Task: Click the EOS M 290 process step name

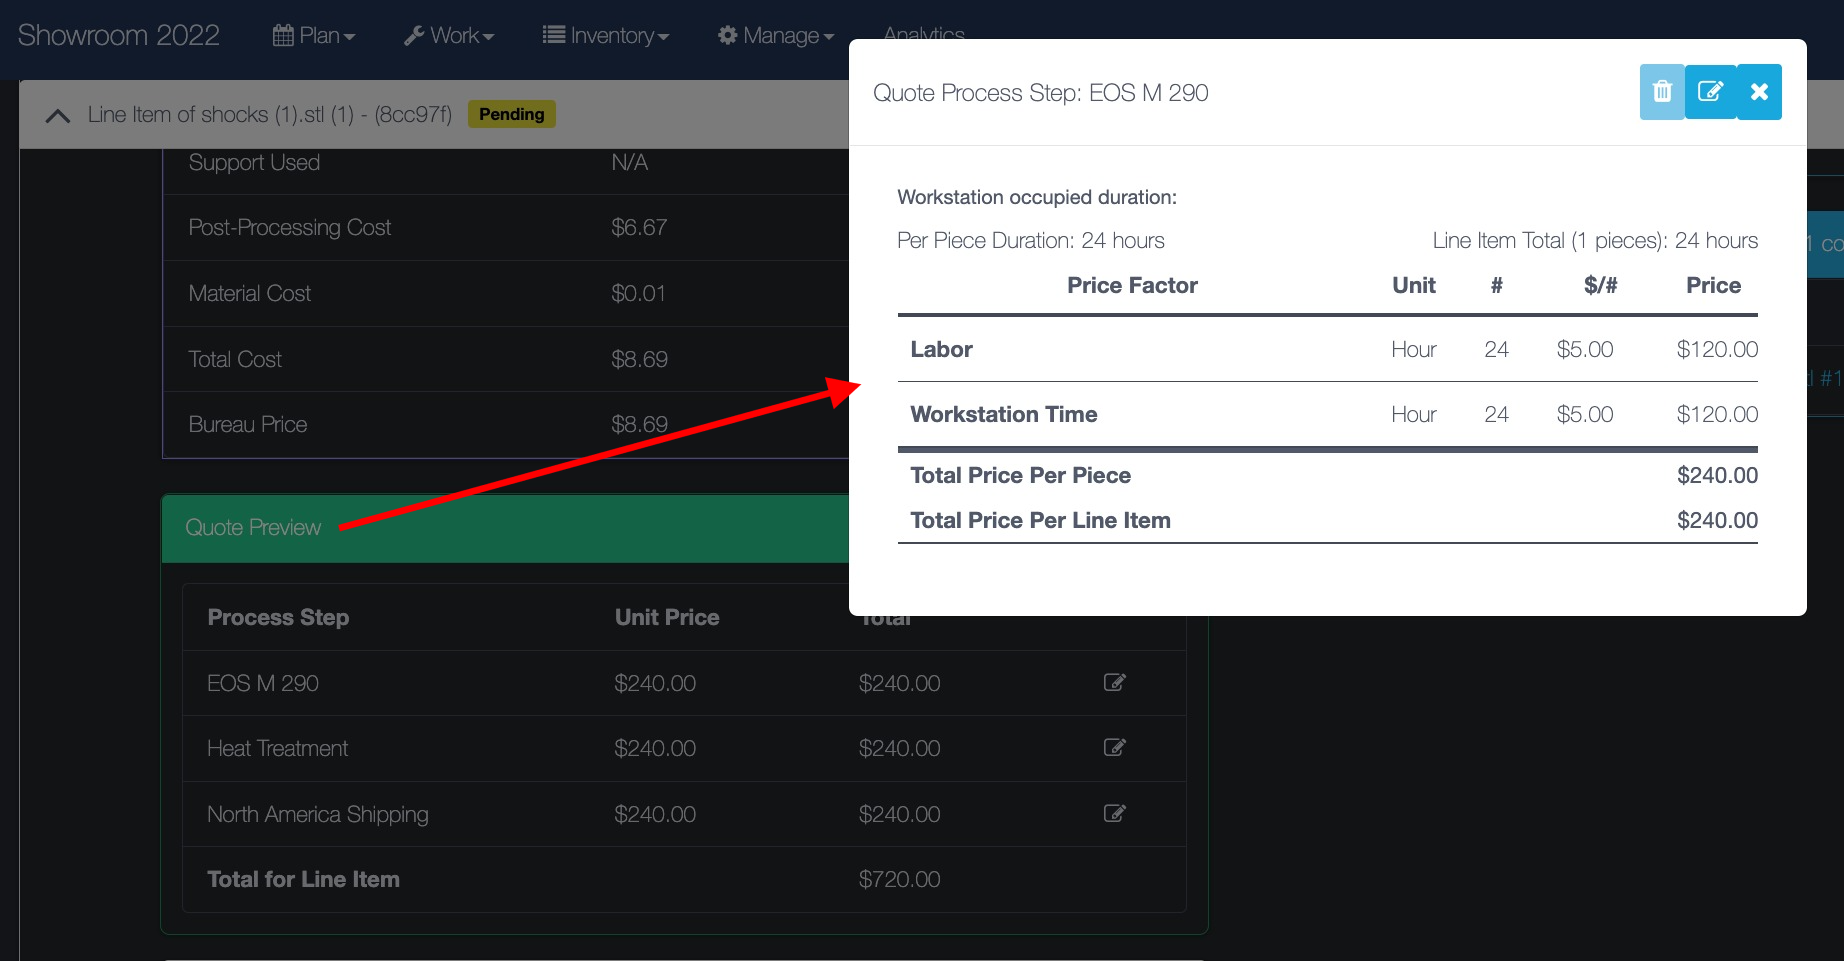Action: click(263, 684)
